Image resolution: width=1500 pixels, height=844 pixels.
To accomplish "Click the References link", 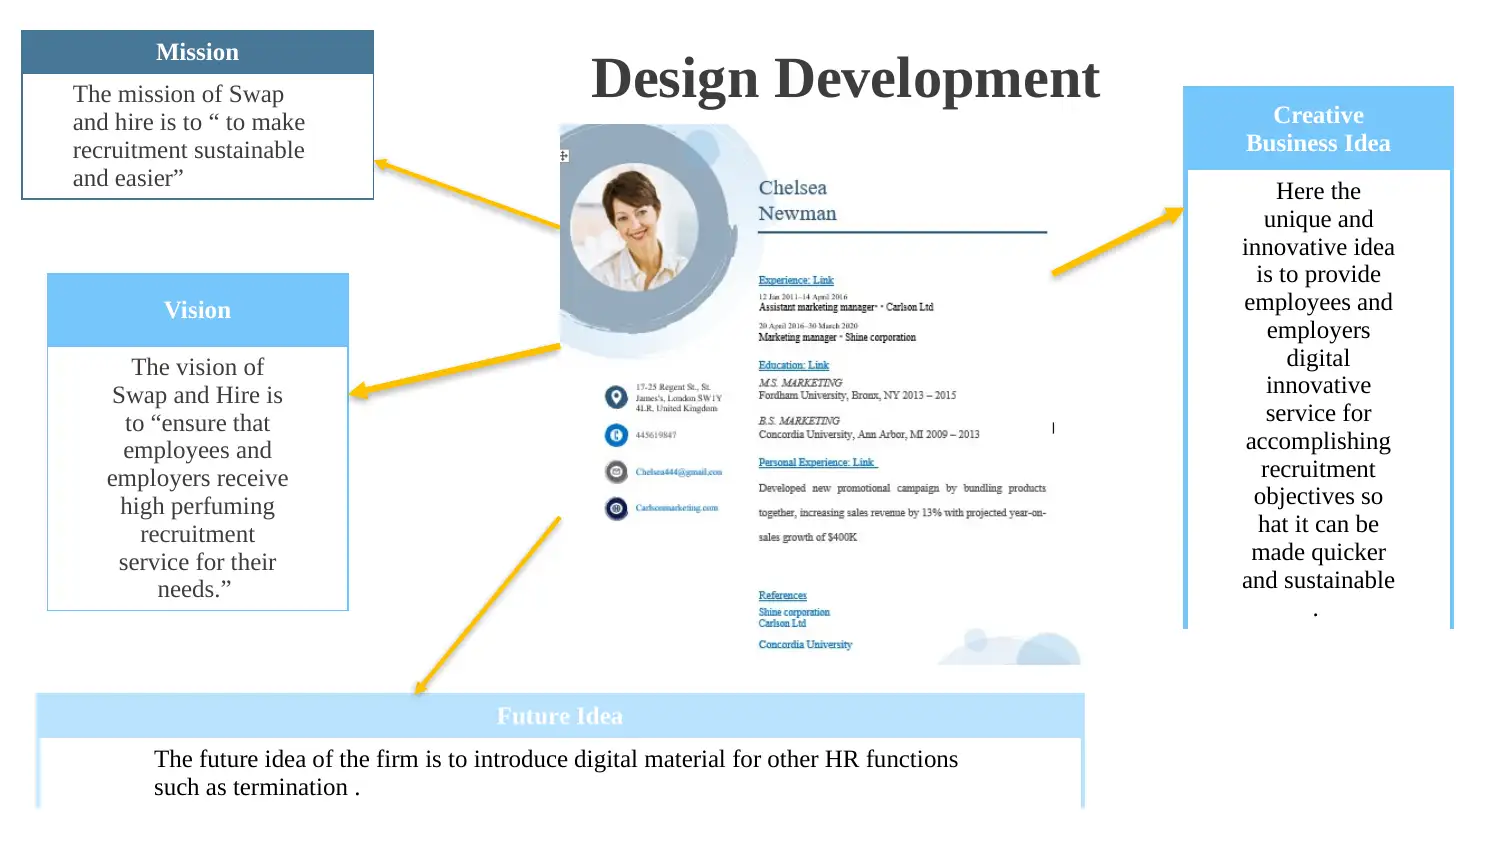I will pyautogui.click(x=782, y=595).
